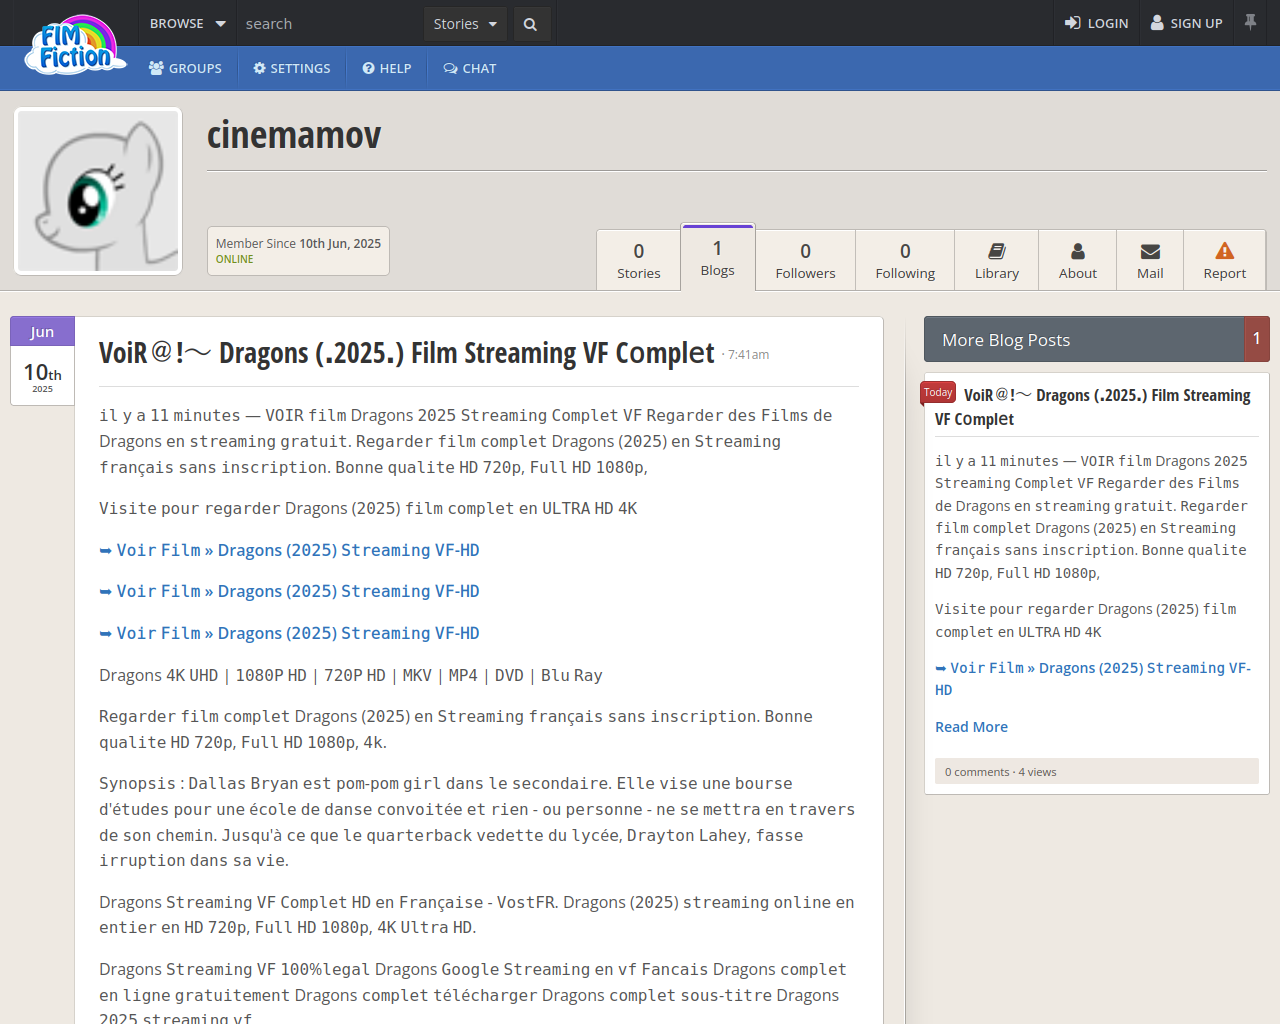
Task: Switch to the Stories tab
Action: click(639, 260)
